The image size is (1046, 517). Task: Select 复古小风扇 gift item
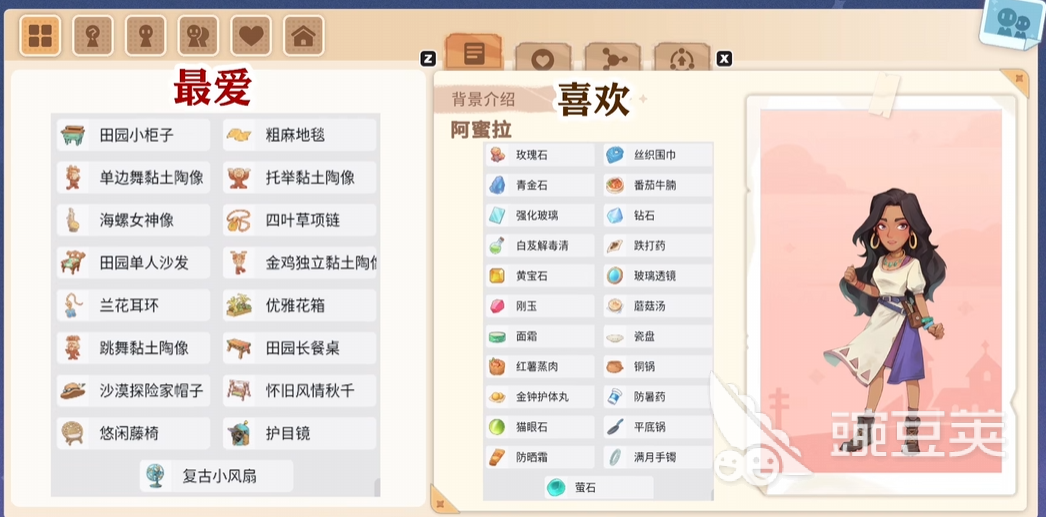(x=217, y=476)
